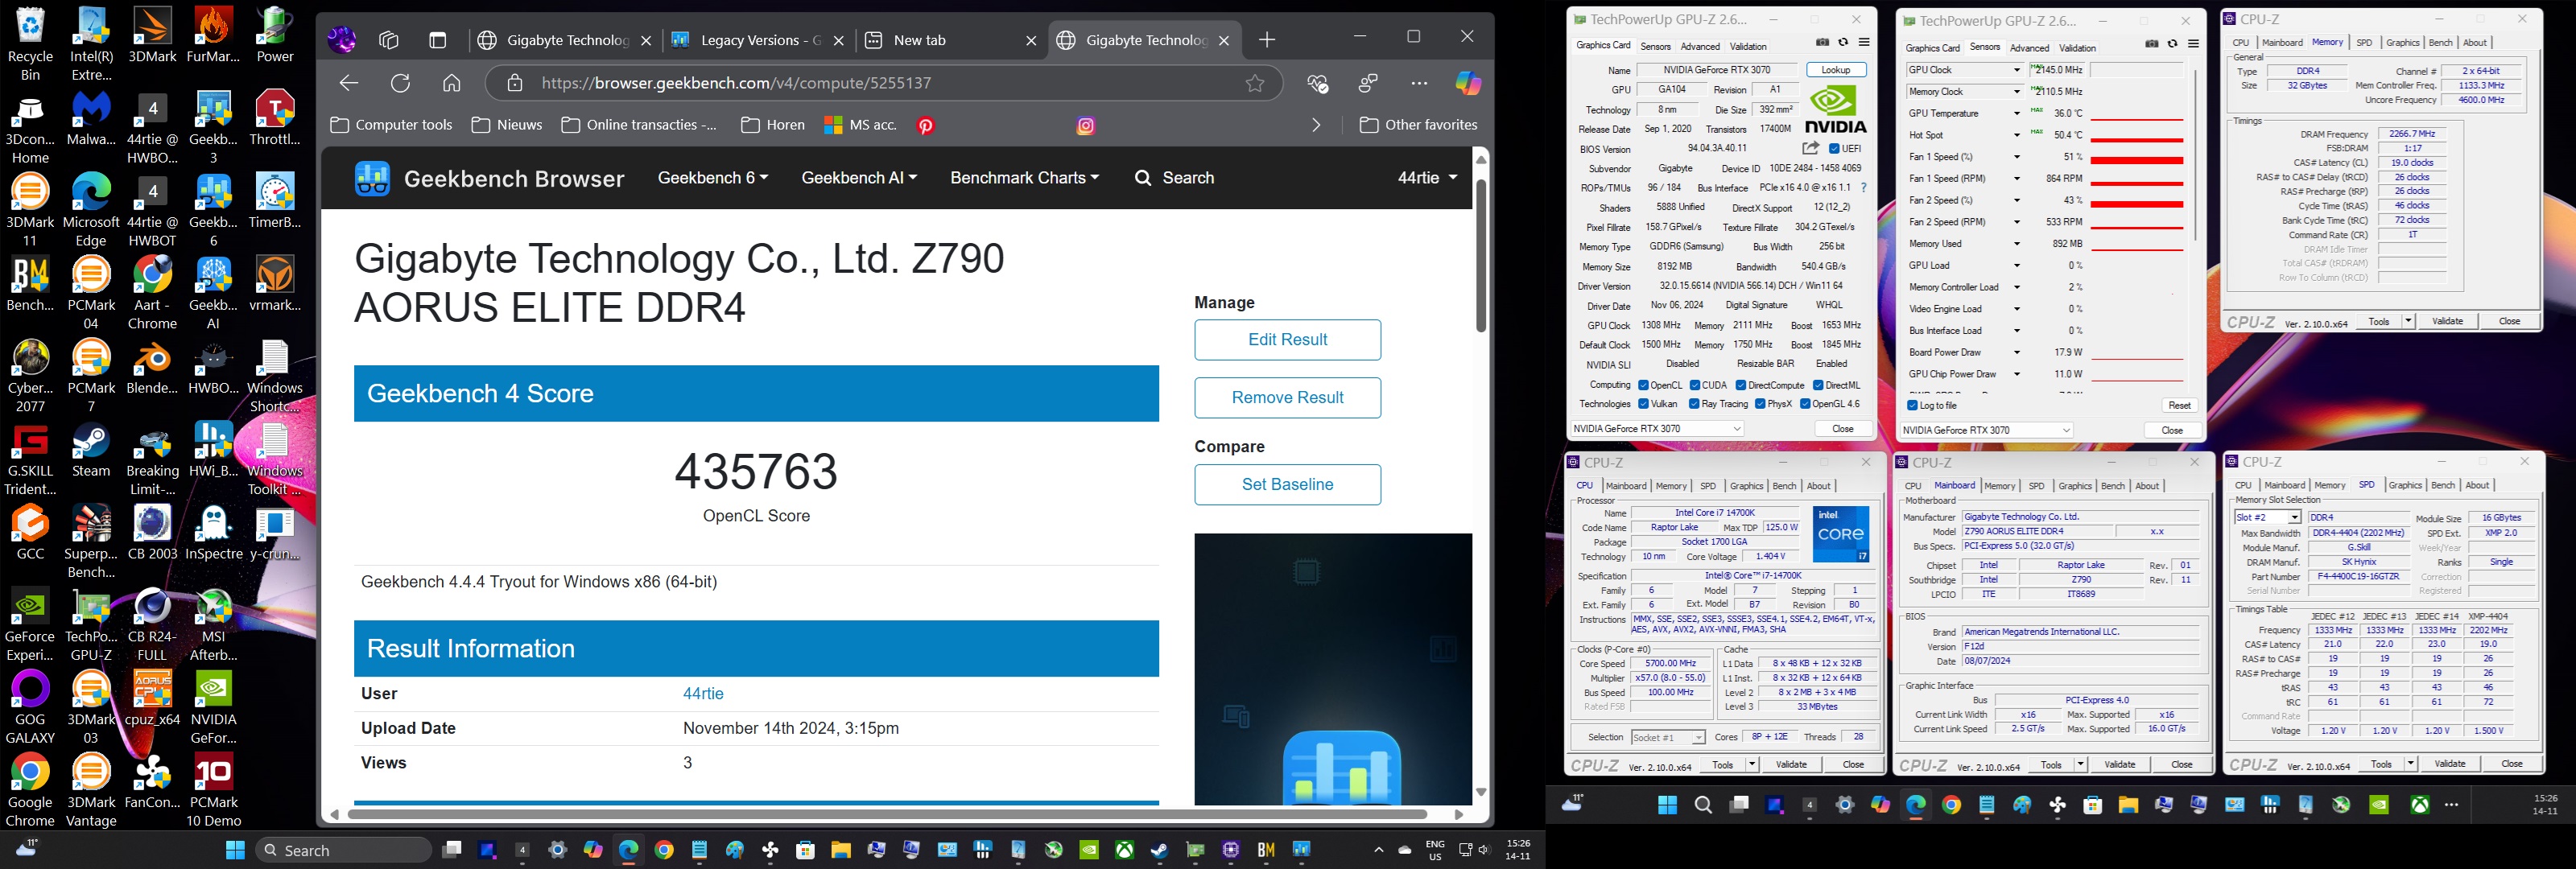The width and height of the screenshot is (2576, 869).
Task: Open Tools dropdown arrow in CPU-Z Memory window
Action: (x=2408, y=321)
